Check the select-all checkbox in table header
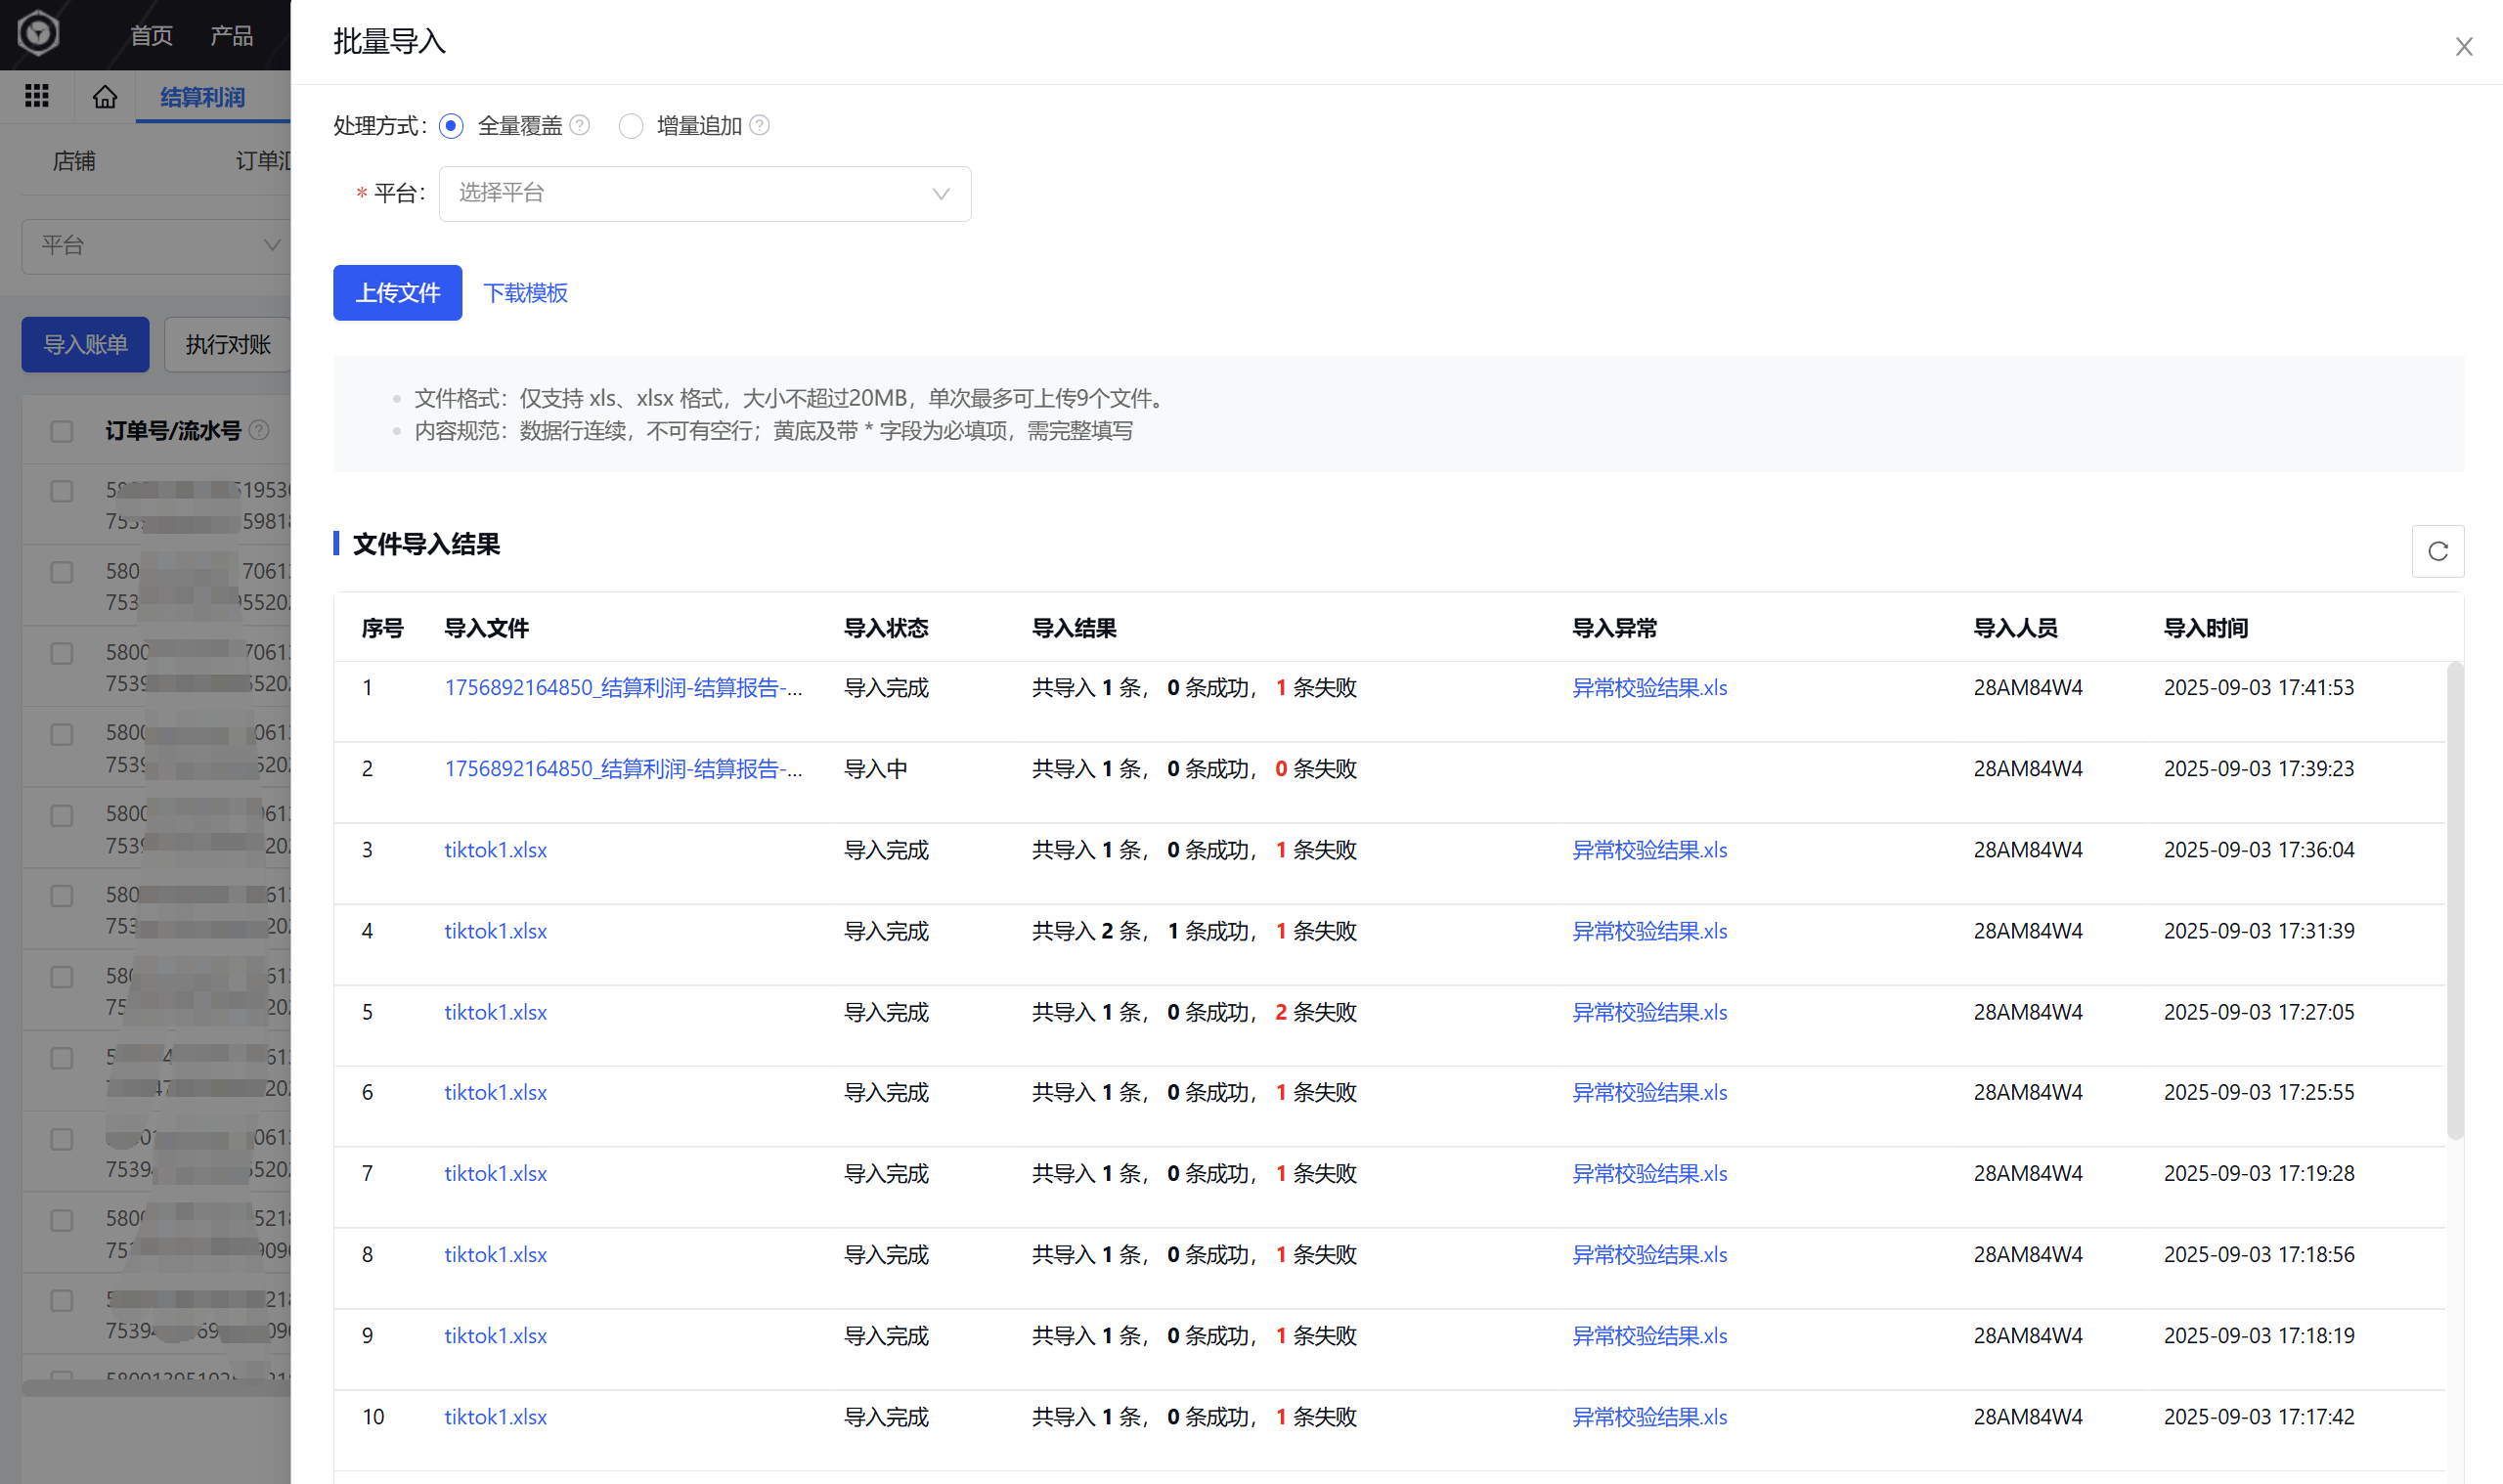The image size is (2503, 1484). coord(62,432)
